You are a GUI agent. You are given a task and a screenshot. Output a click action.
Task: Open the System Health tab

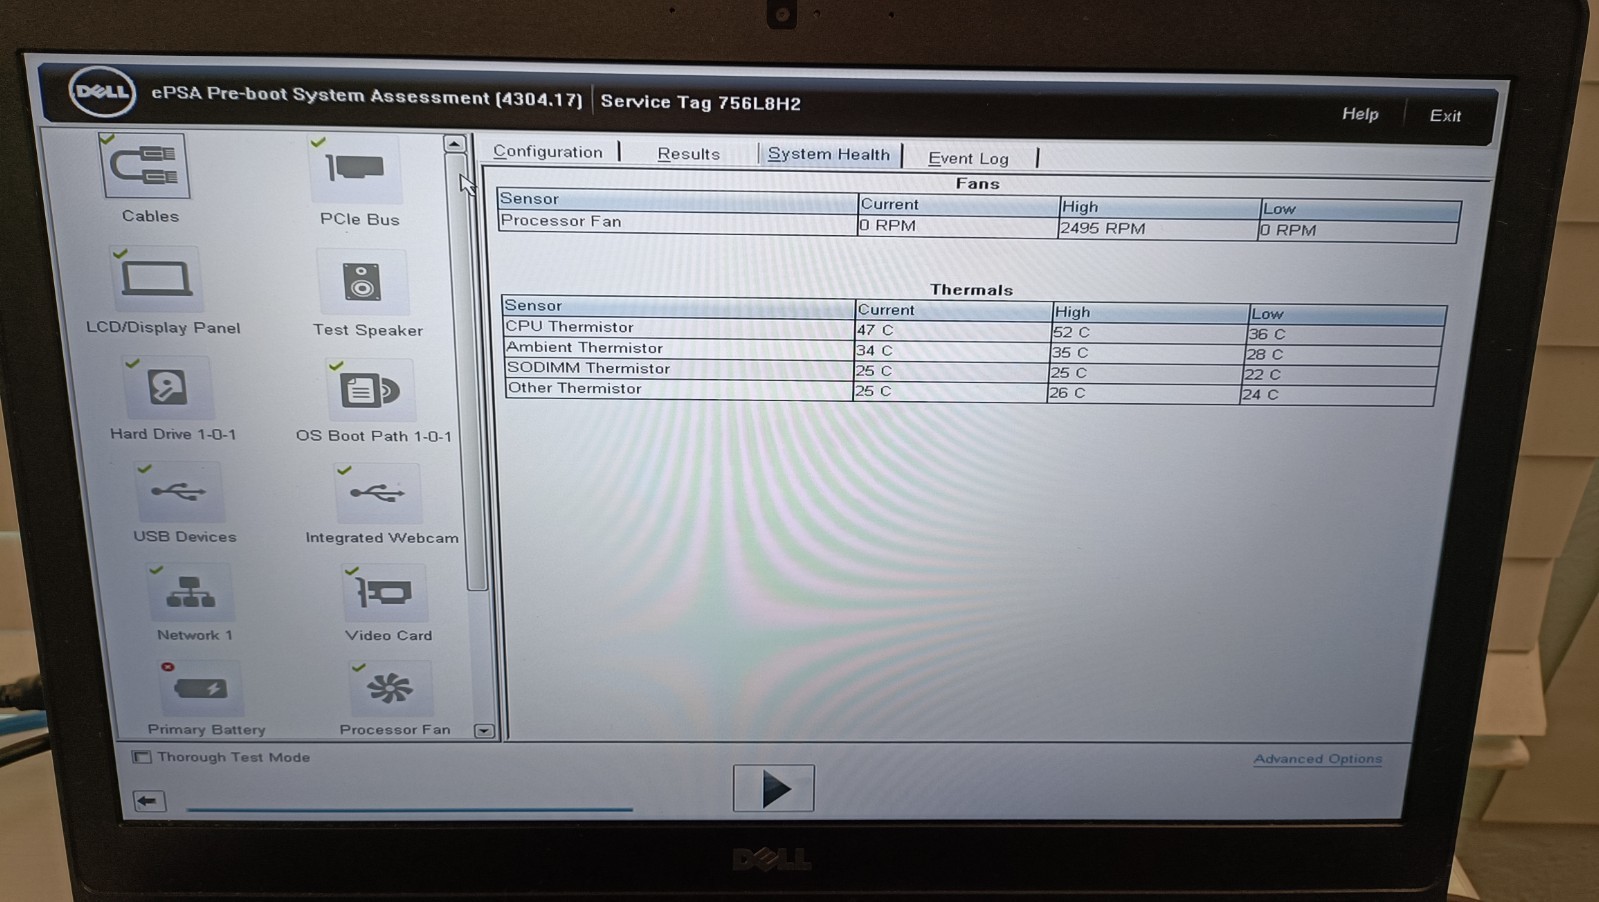pos(829,154)
